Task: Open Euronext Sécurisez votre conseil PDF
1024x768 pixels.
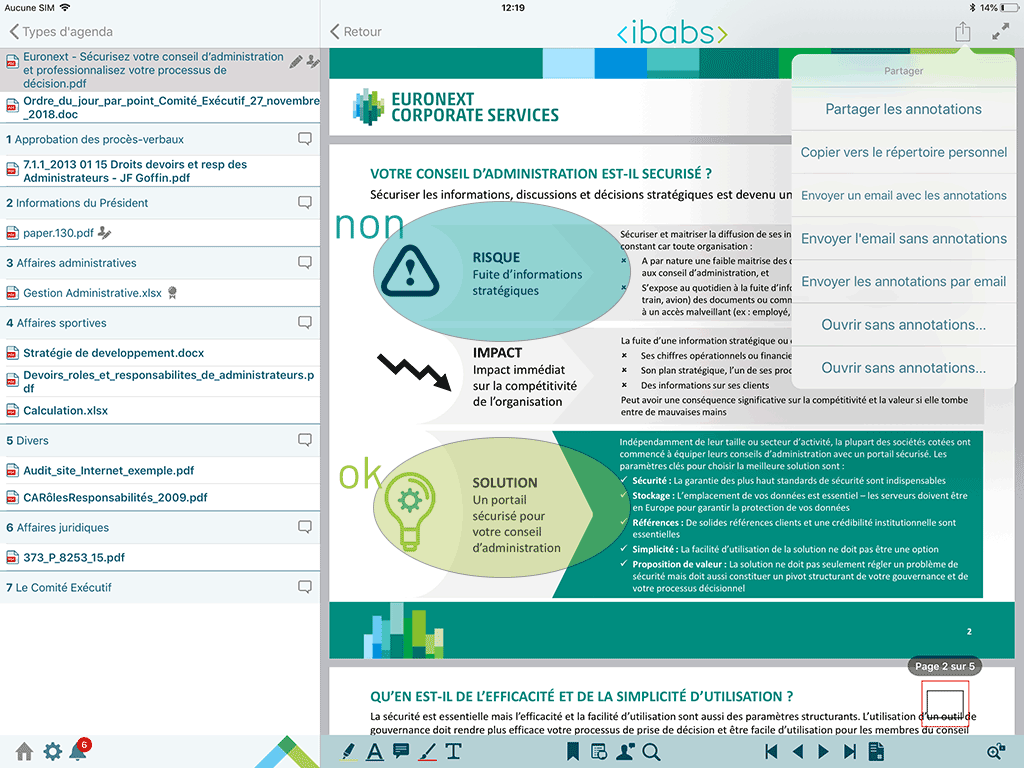Action: tap(160, 69)
